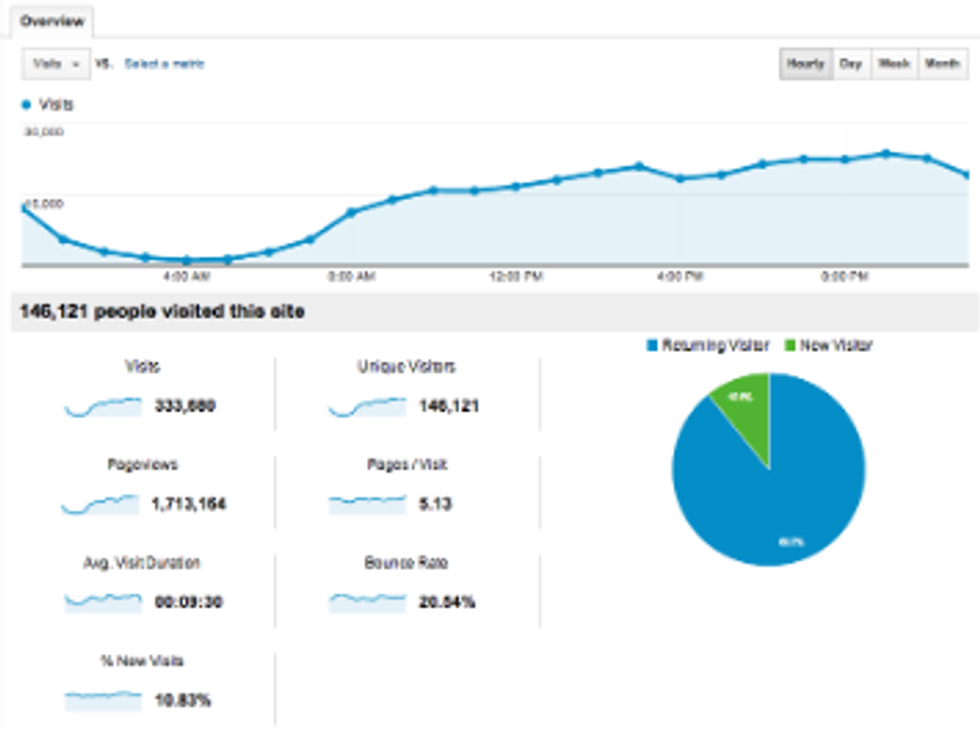Click the Unique Visitors sparkline
Viewport: 980px width, 729px height.
click(367, 407)
